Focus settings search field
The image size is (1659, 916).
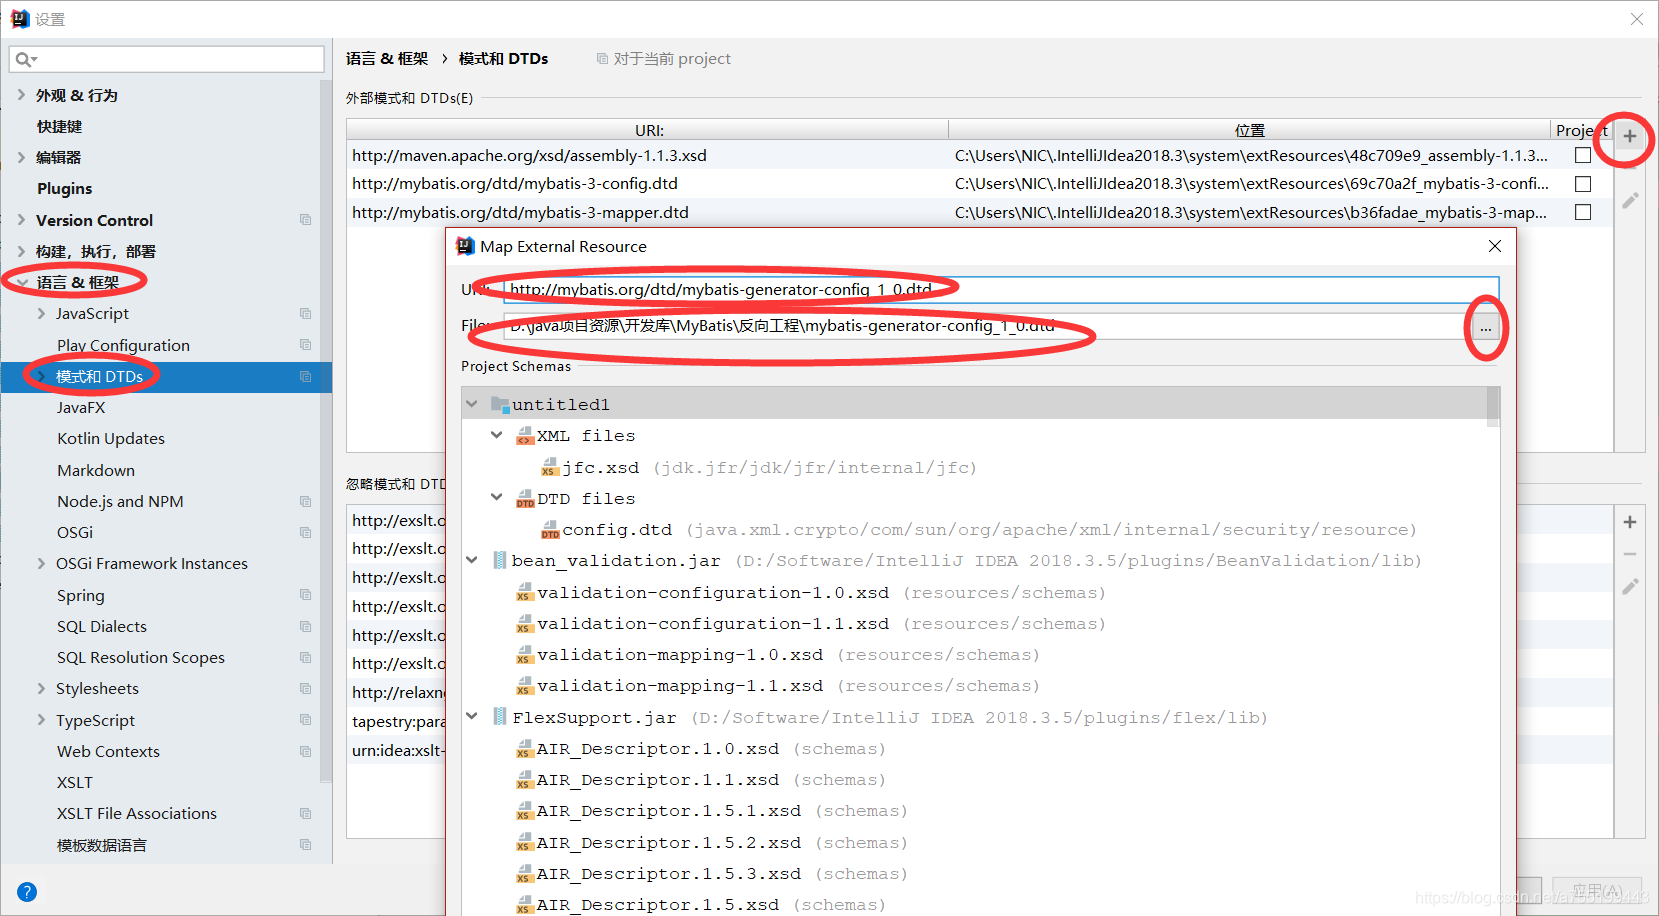[167, 59]
